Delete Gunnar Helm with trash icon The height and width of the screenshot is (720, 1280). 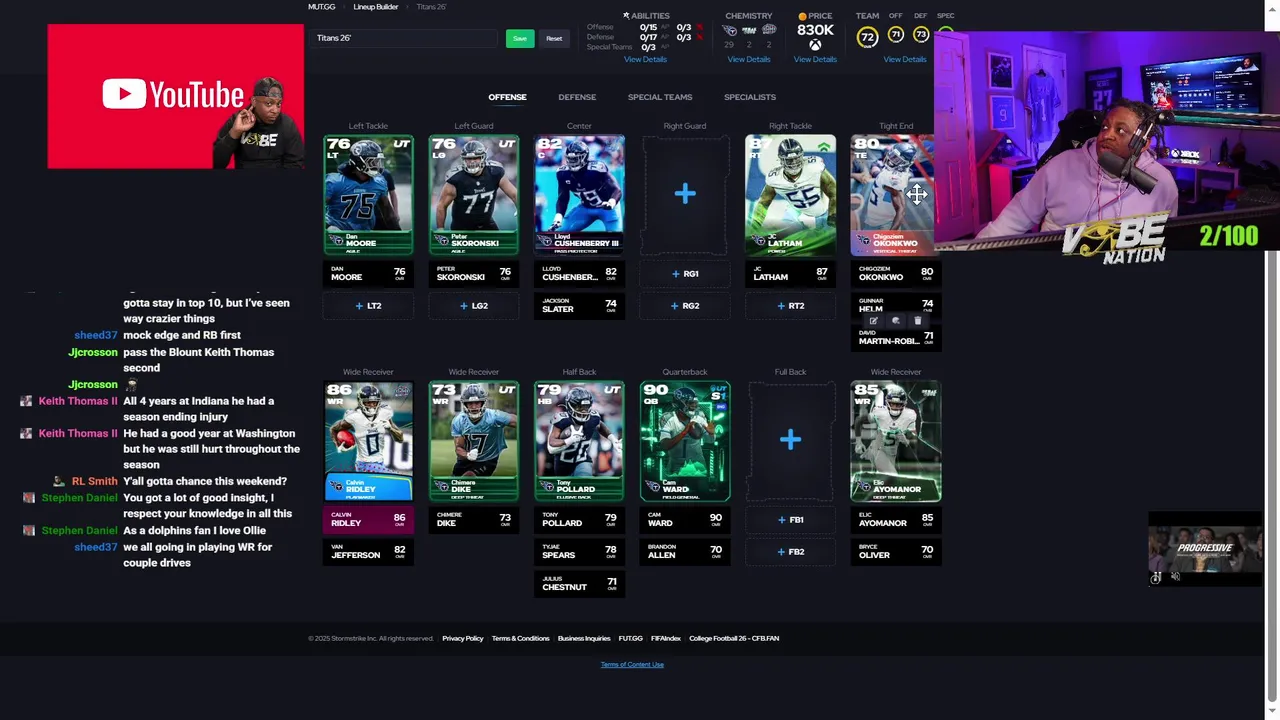918,321
